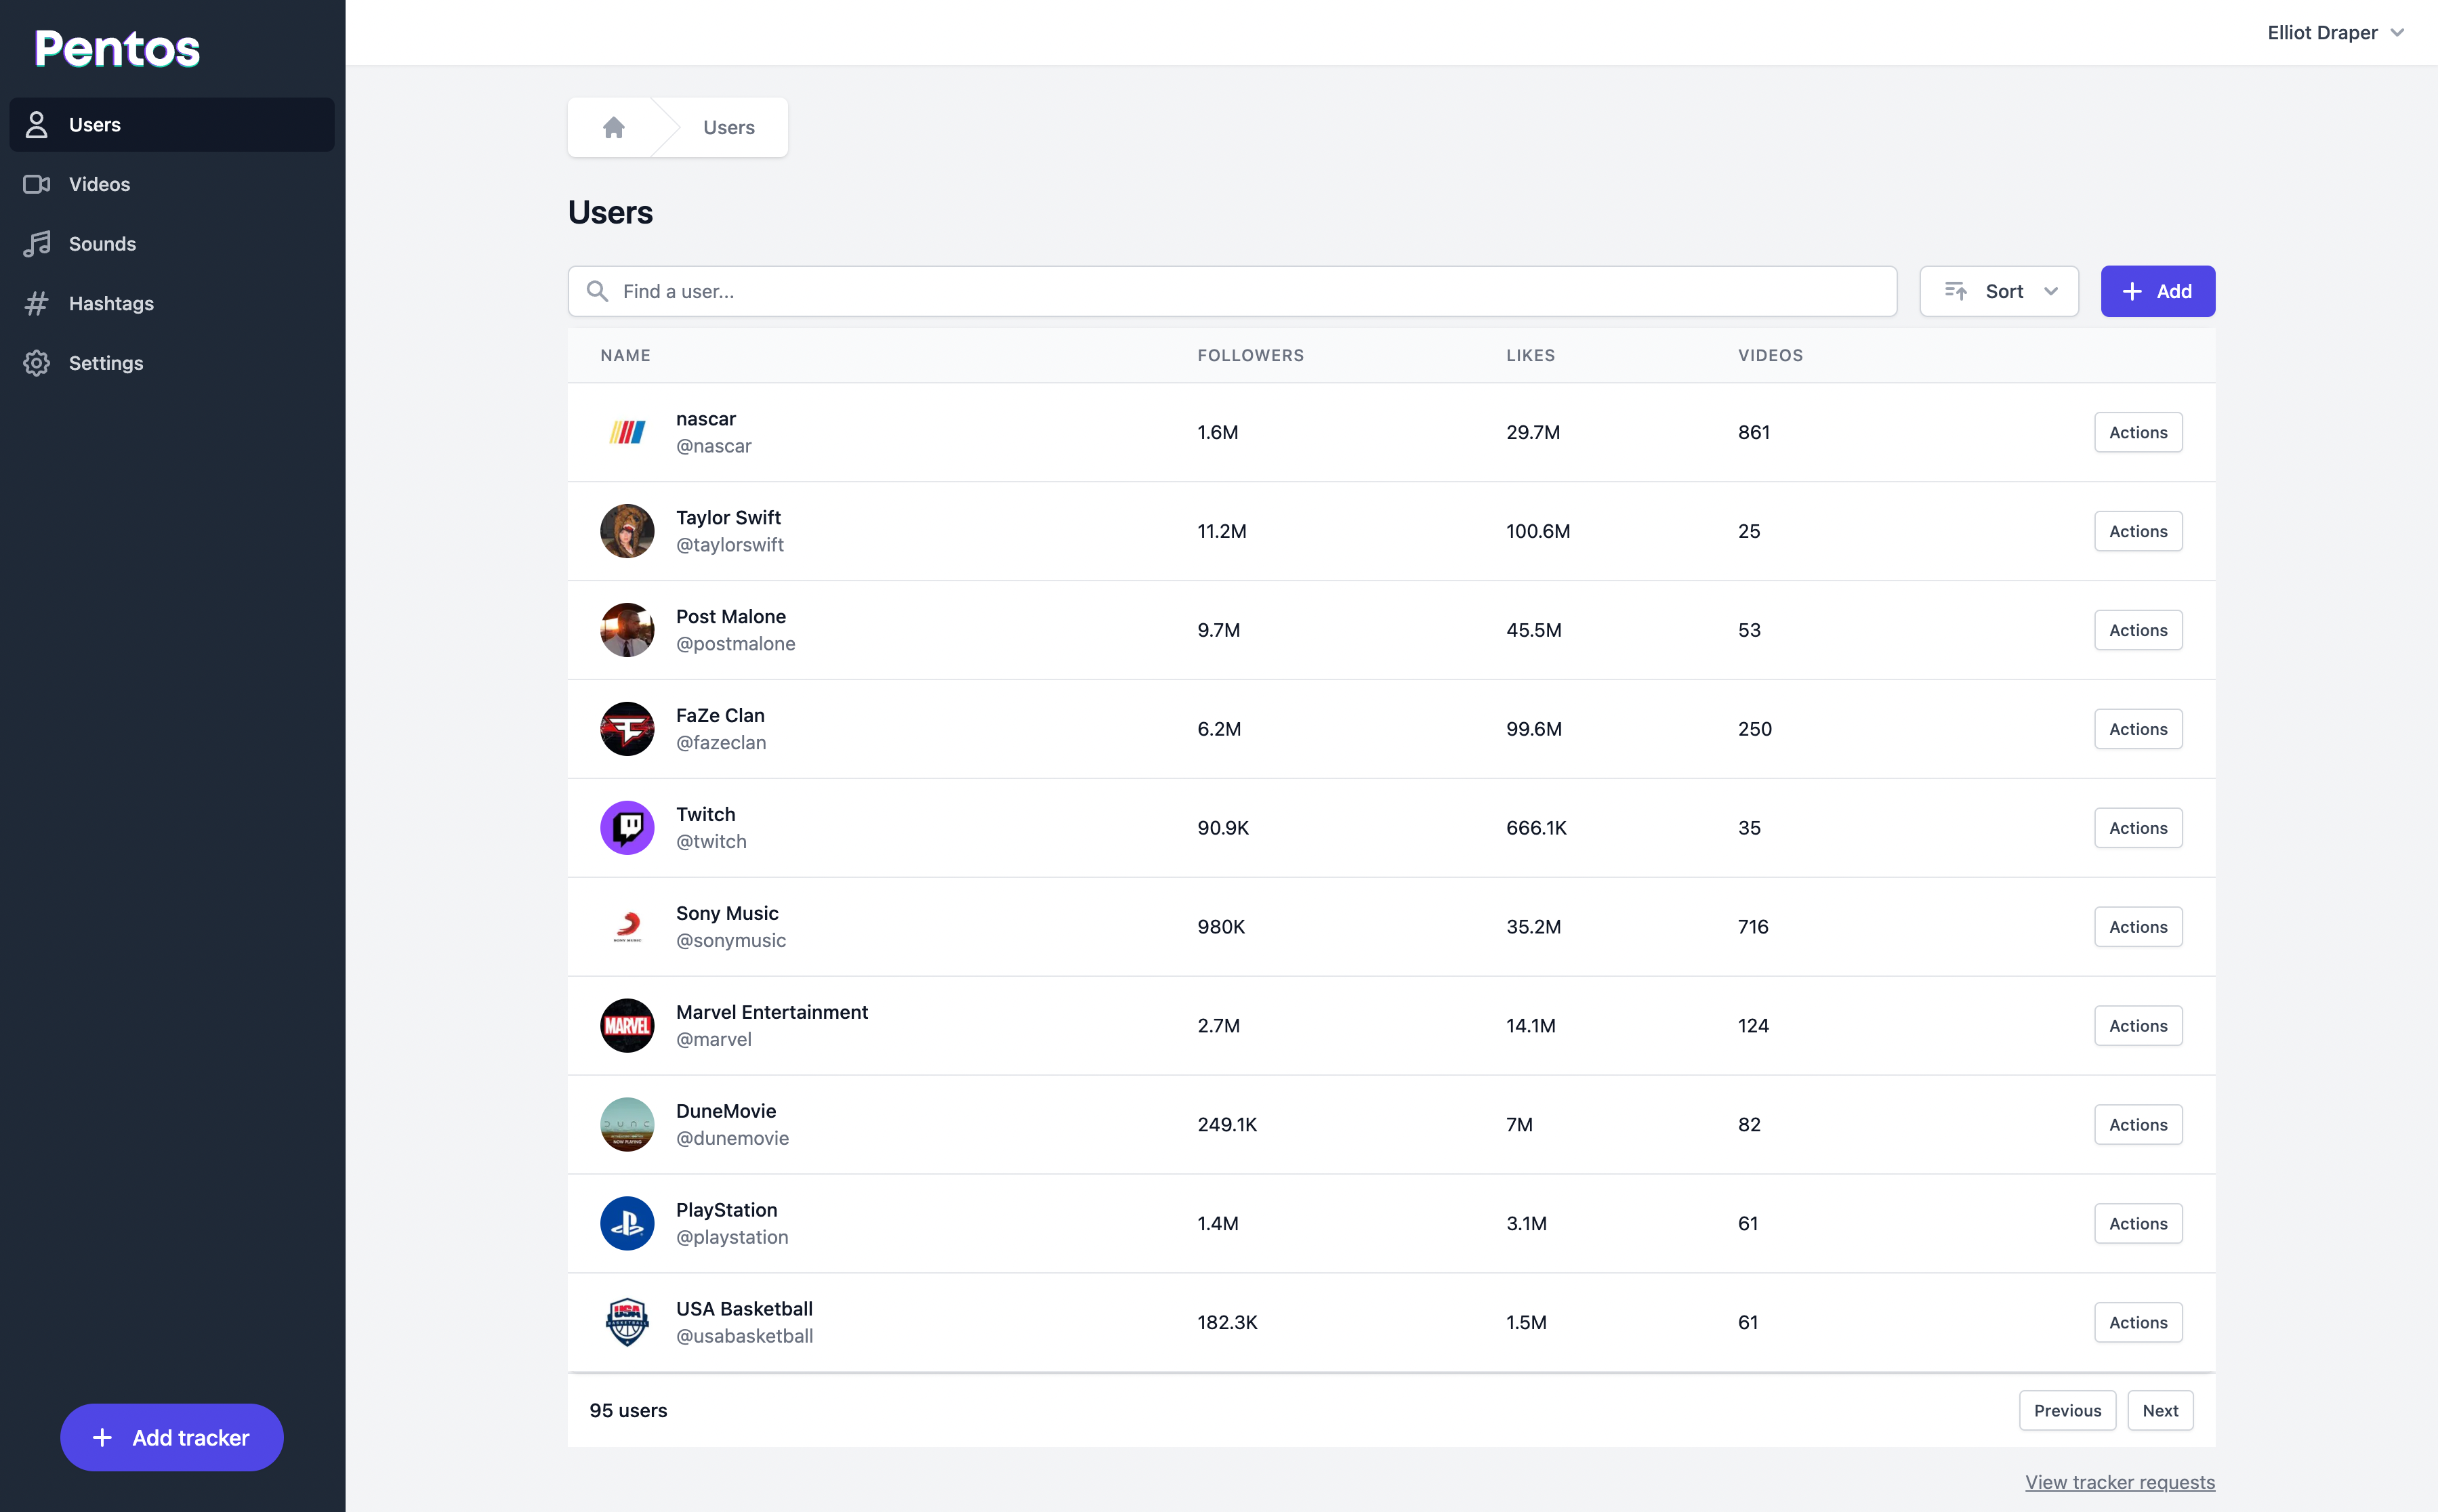This screenshot has width=2438, height=1512.
Task: Click the 100.6M likes value
Action: (1538, 531)
